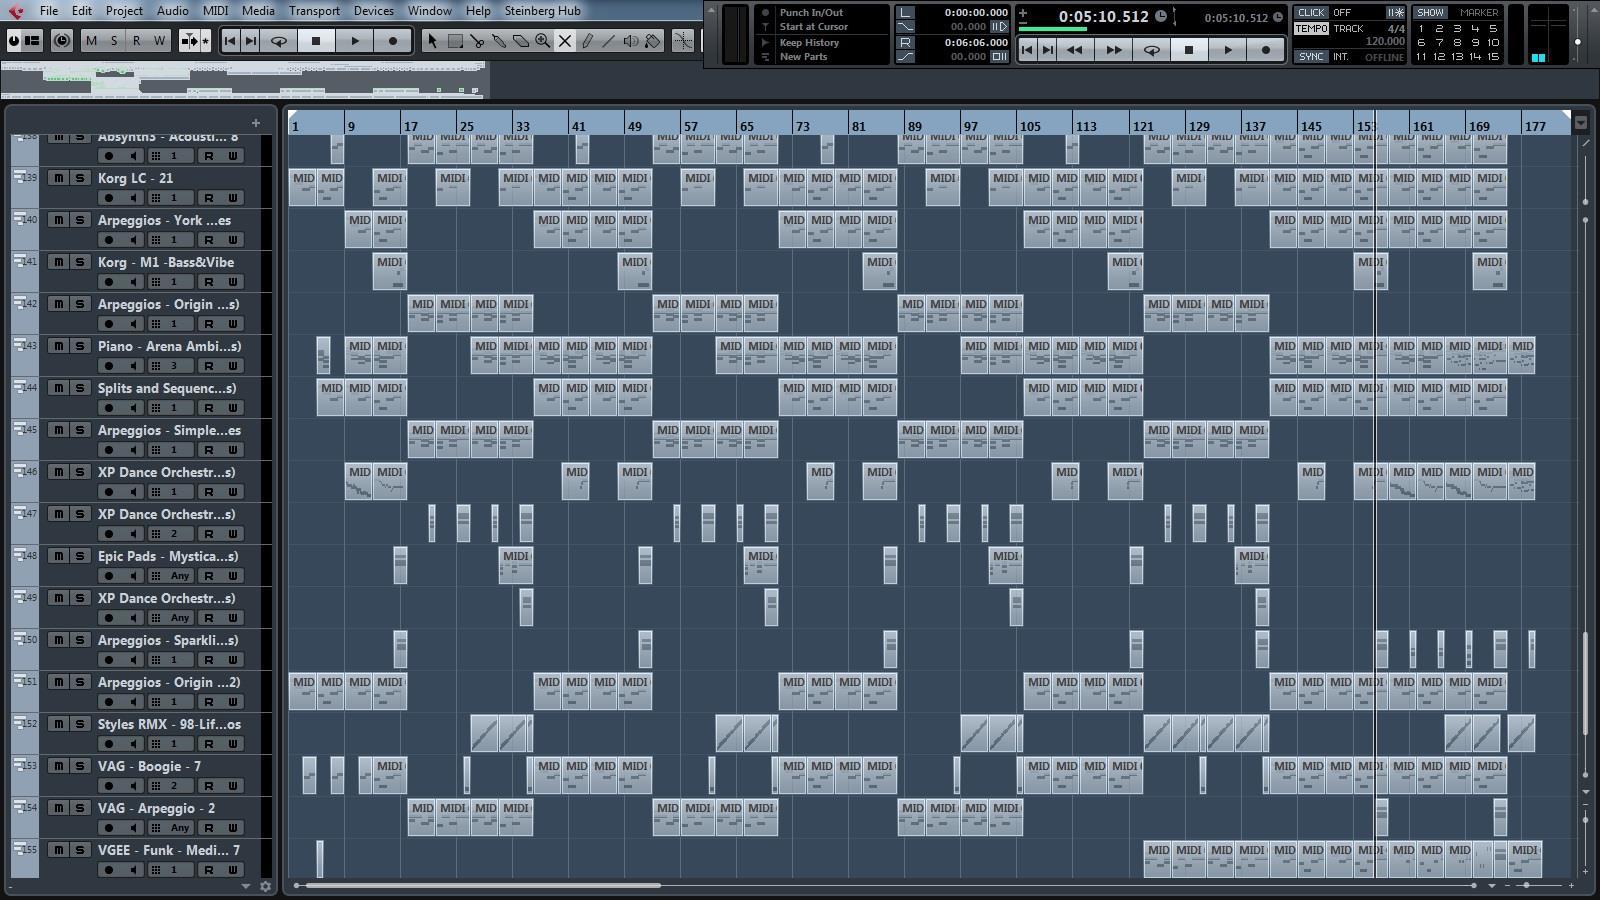This screenshot has width=1600, height=900.
Task: Activate the Zoom magnifier tool
Action: pyautogui.click(x=543, y=41)
